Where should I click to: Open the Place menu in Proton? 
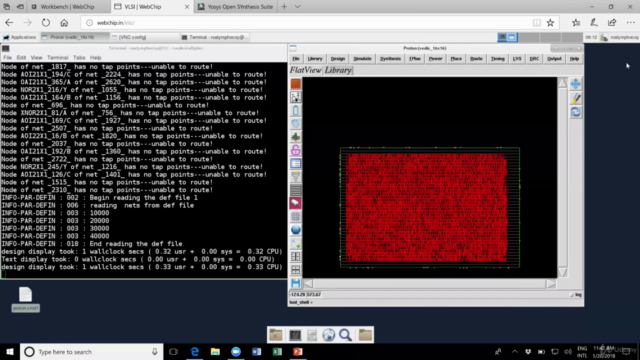click(456, 59)
